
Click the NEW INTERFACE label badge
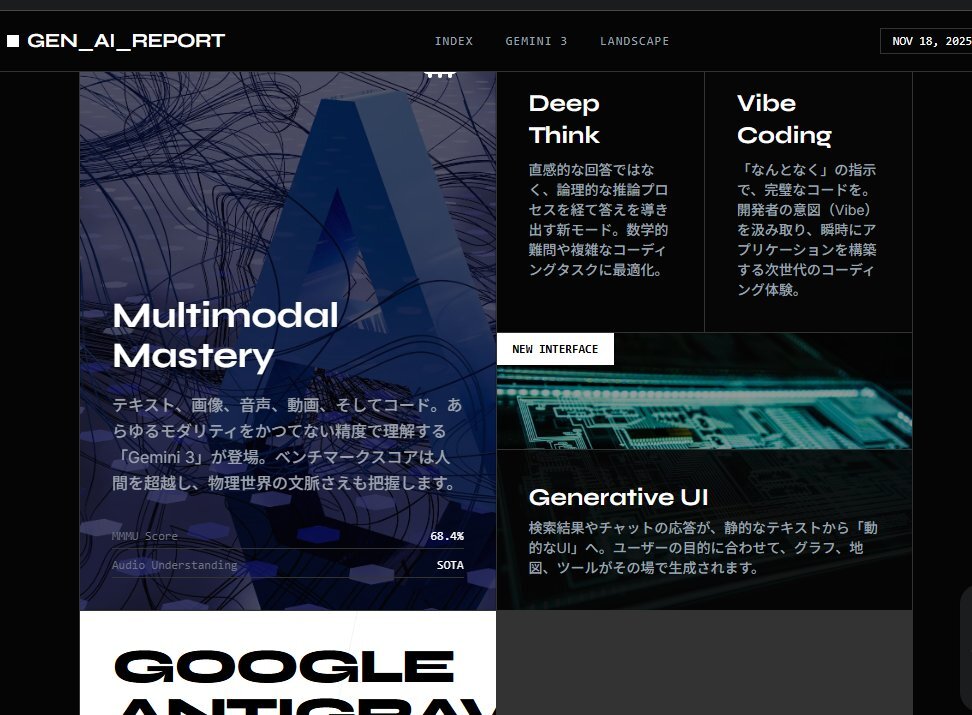(x=555, y=349)
